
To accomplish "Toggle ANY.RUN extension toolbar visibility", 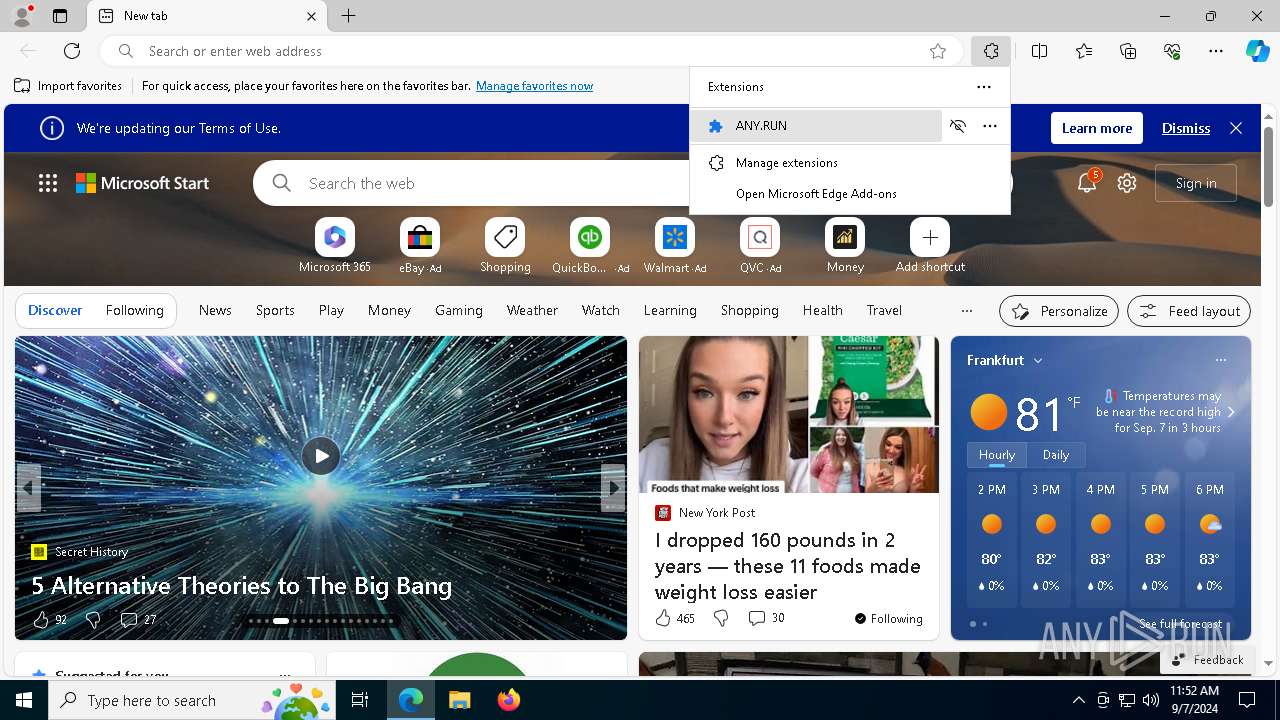I will click(958, 126).
